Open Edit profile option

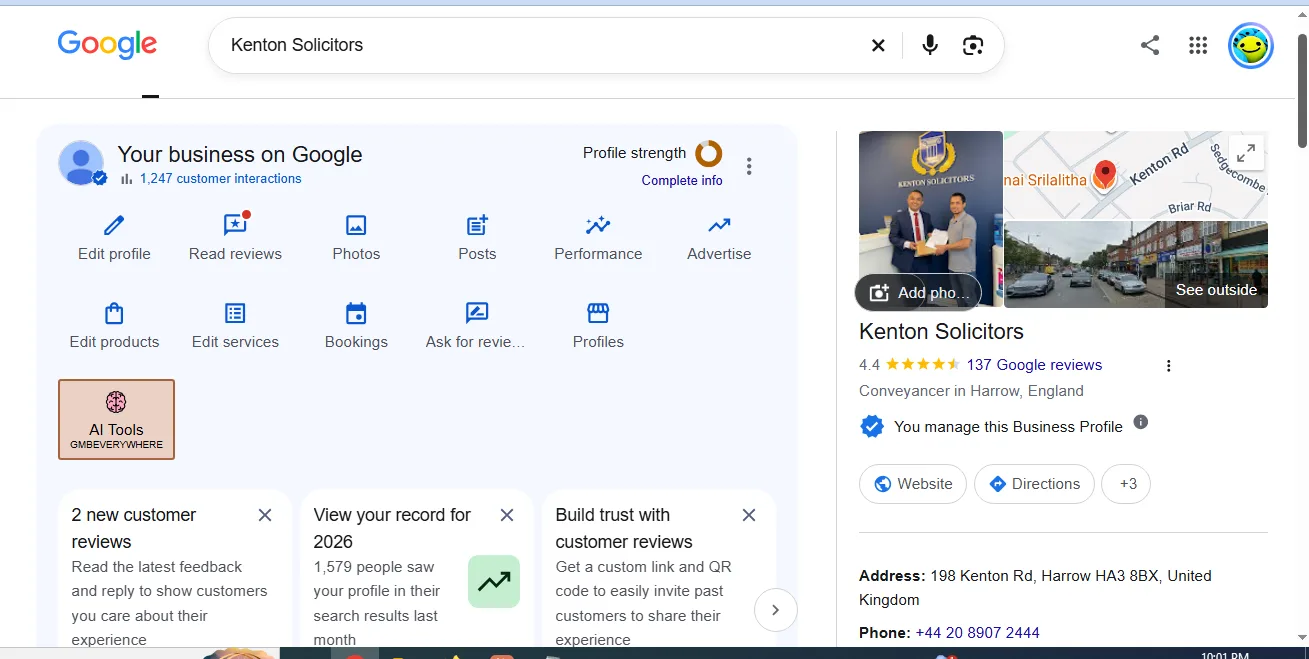coord(114,238)
